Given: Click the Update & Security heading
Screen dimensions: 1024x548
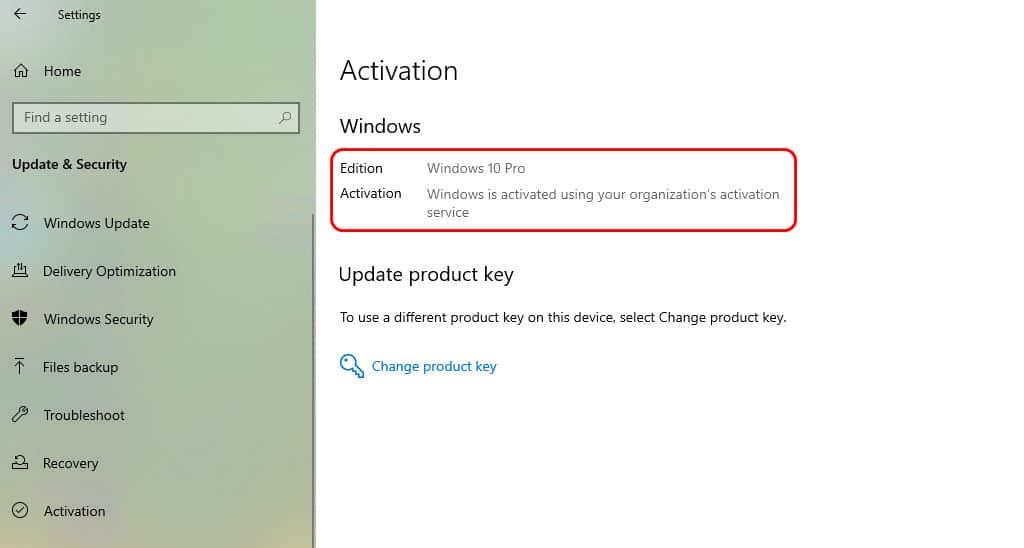Looking at the screenshot, I should [x=69, y=165].
